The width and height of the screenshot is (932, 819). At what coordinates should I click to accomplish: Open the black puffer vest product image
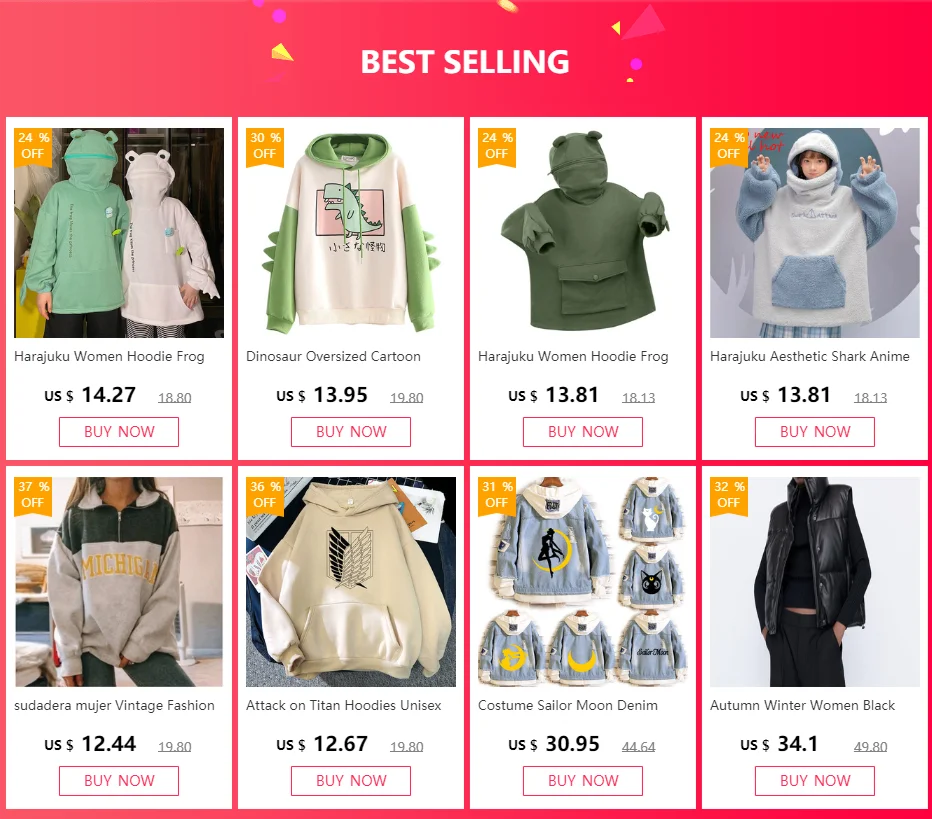(815, 582)
